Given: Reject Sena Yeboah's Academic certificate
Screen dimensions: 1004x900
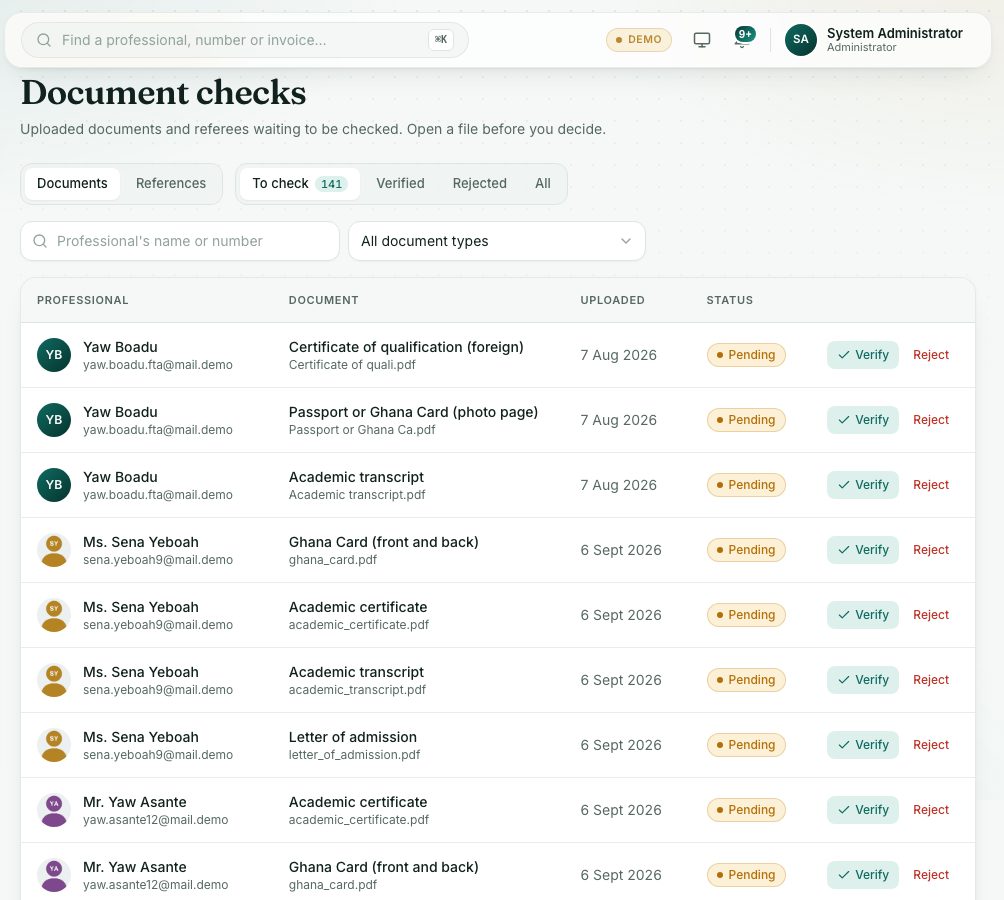Looking at the screenshot, I should pos(930,615).
